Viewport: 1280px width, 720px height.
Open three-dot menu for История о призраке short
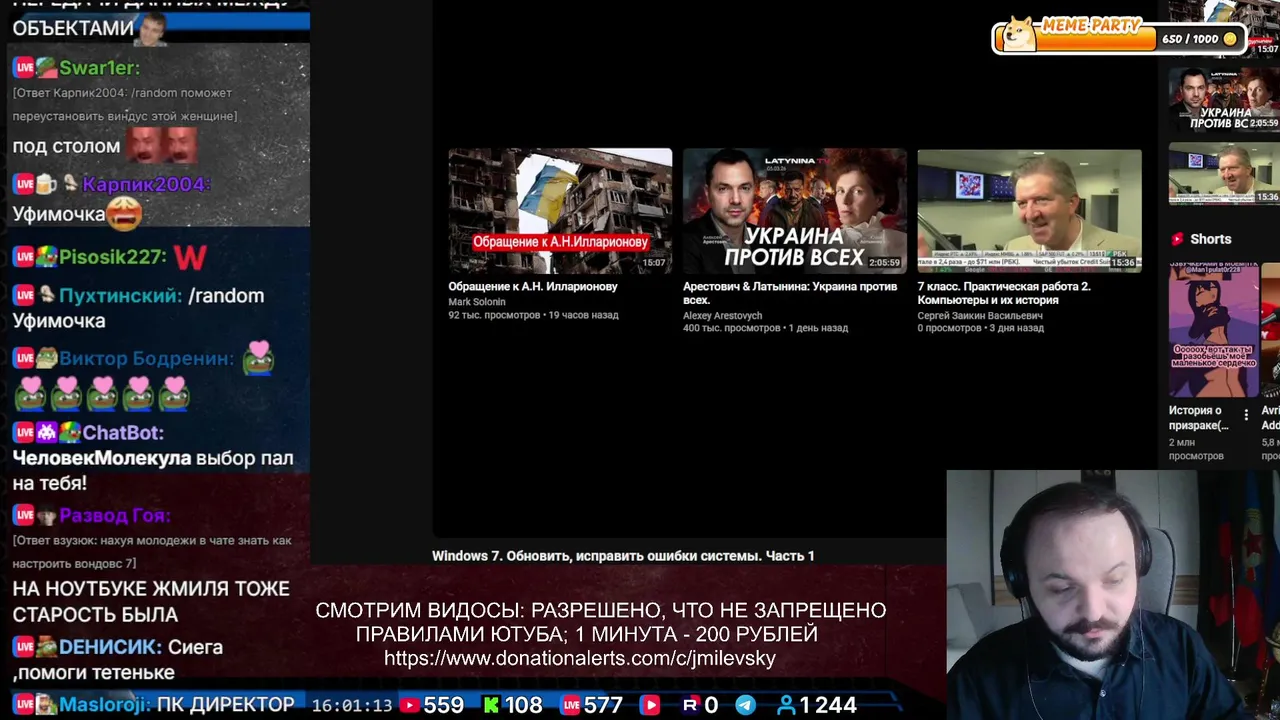tap(1246, 415)
